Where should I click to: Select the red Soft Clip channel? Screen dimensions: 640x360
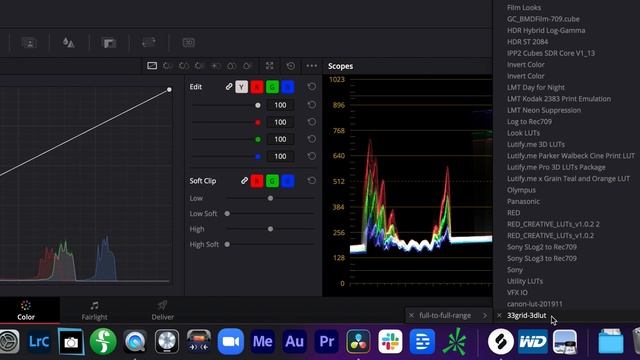[x=257, y=181]
